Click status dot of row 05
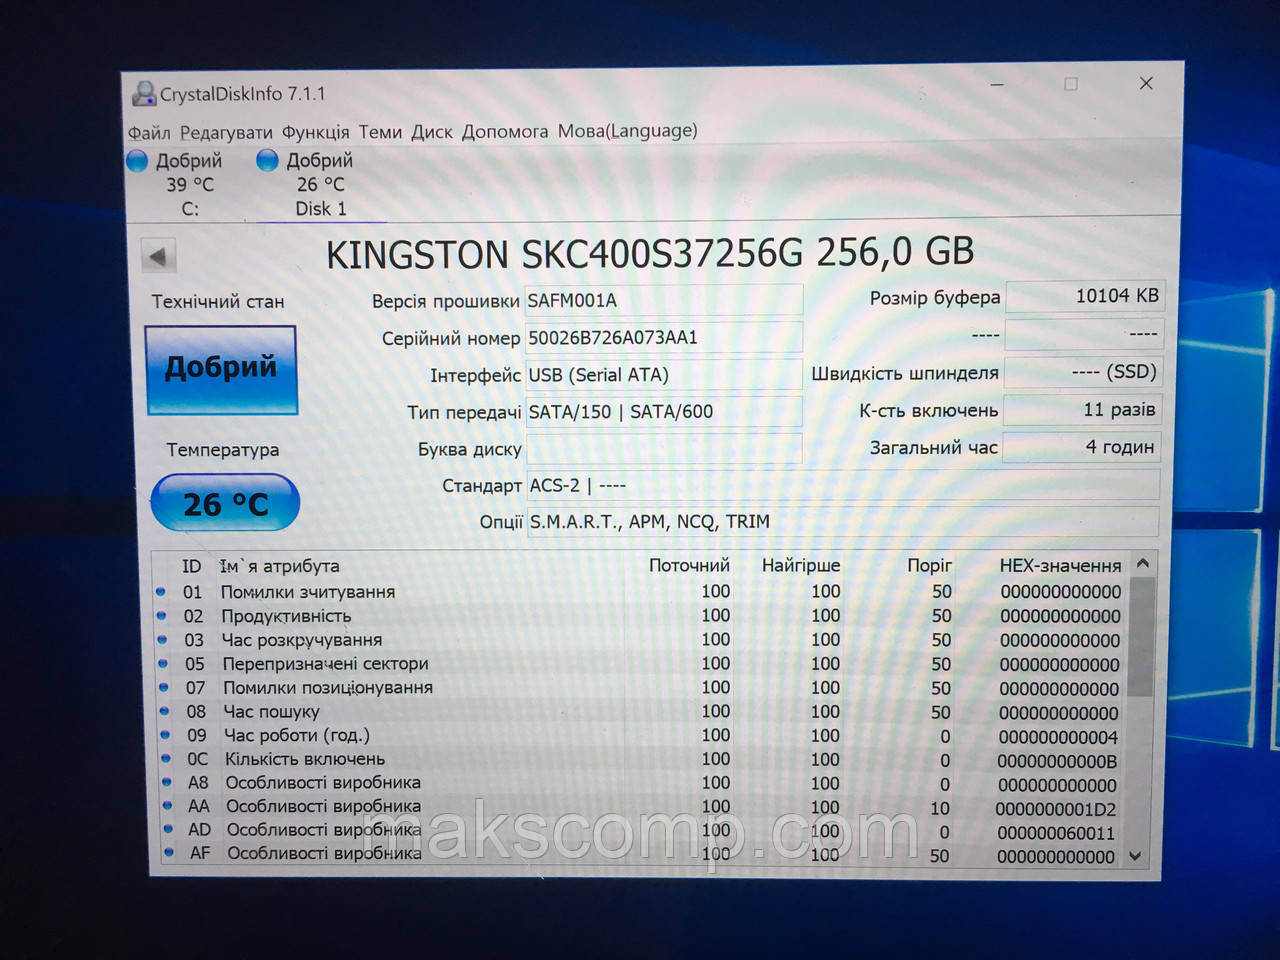The height and width of the screenshot is (960, 1280). pos(163,663)
